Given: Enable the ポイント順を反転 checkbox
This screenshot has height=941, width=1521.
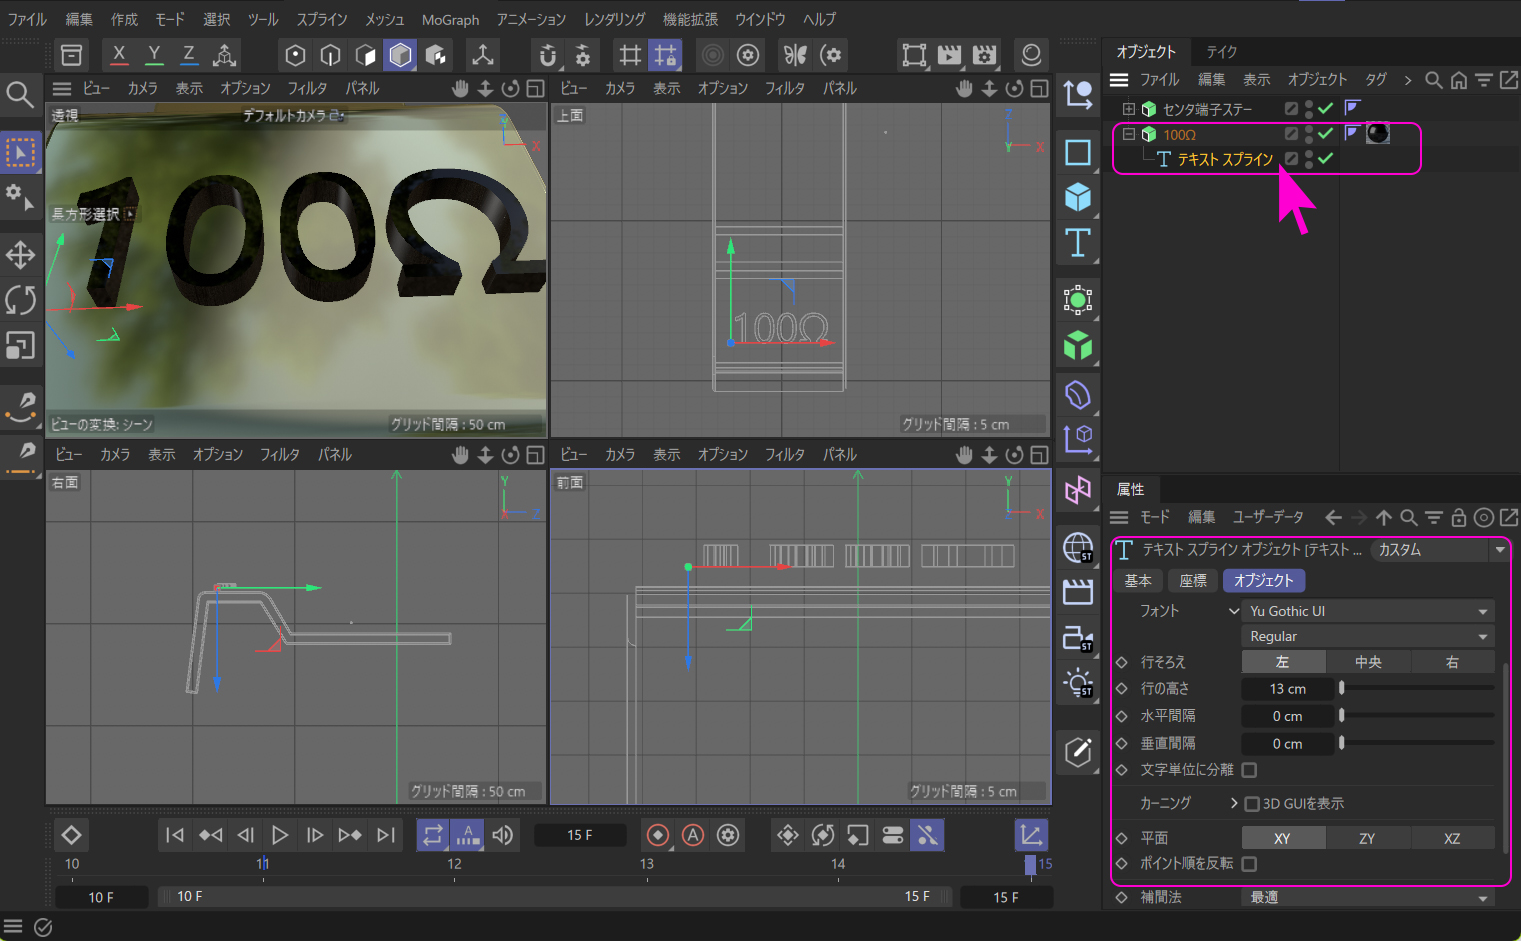Looking at the screenshot, I should pos(1249,864).
